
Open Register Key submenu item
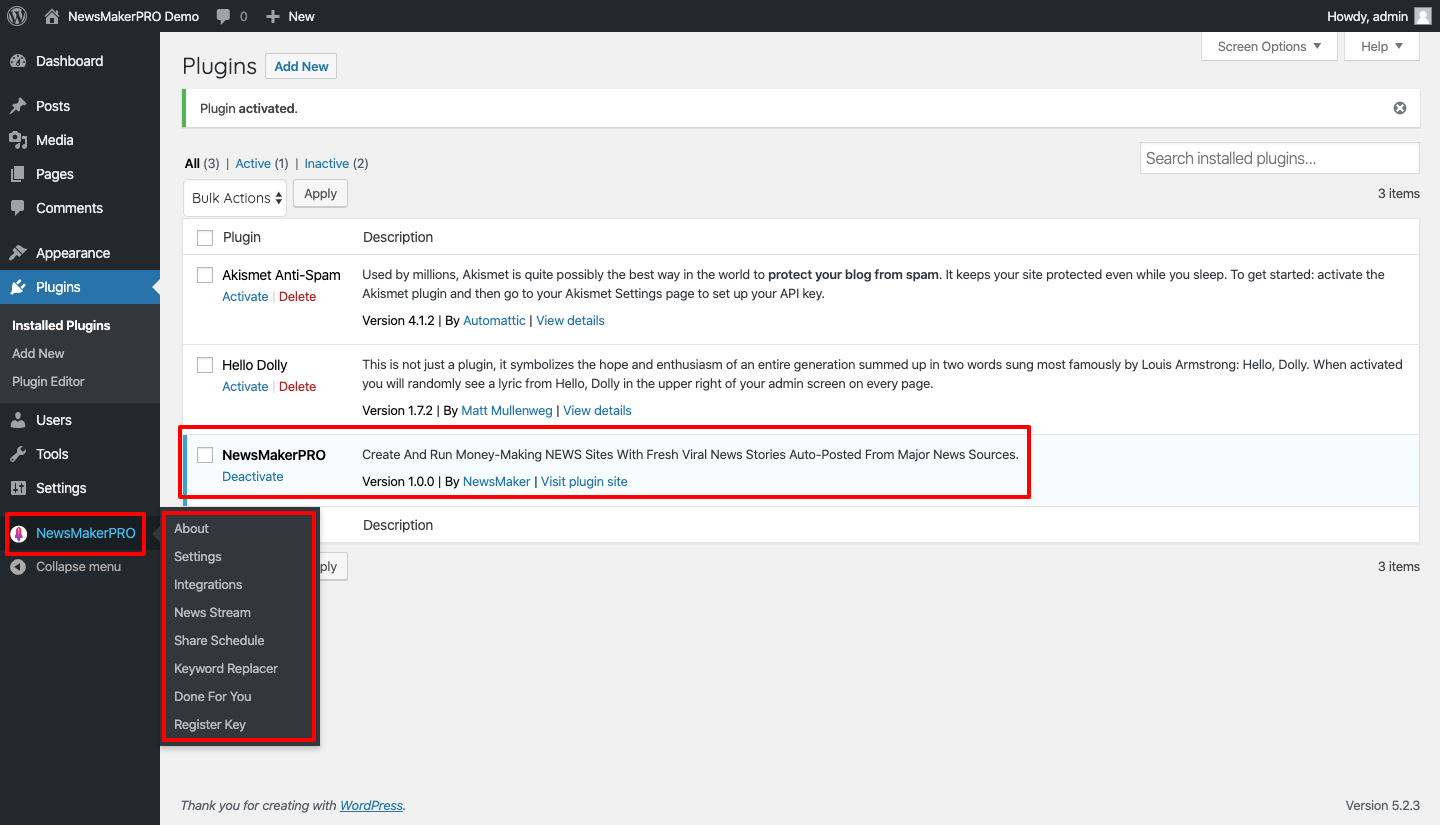[210, 724]
